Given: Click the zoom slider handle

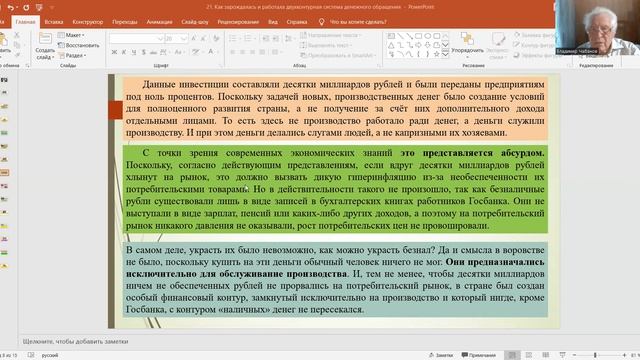Looking at the screenshot, I should click(596, 355).
